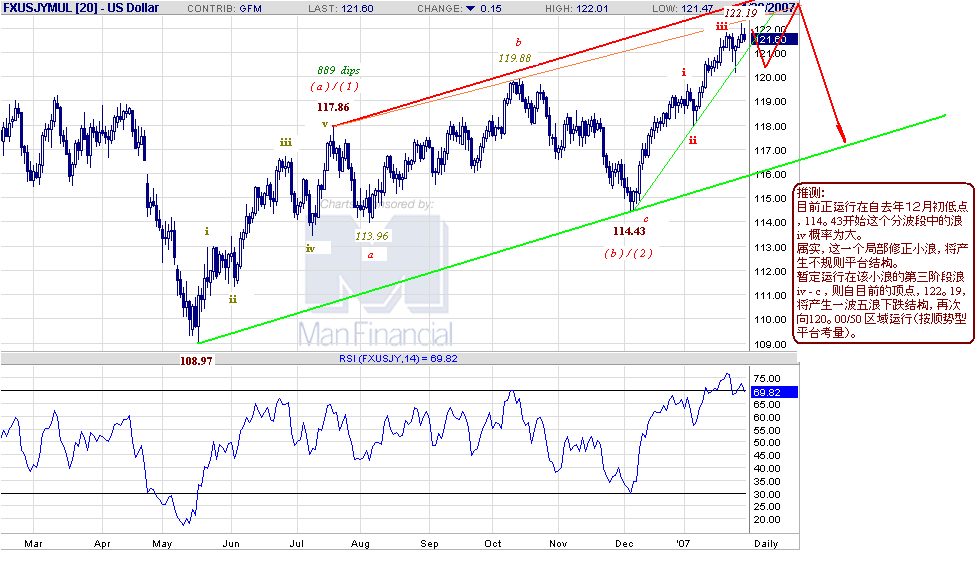Click the RSI (FXUSJY,14) = 69.82 indicator title
Viewport: 977px width, 570px height.
(398, 359)
